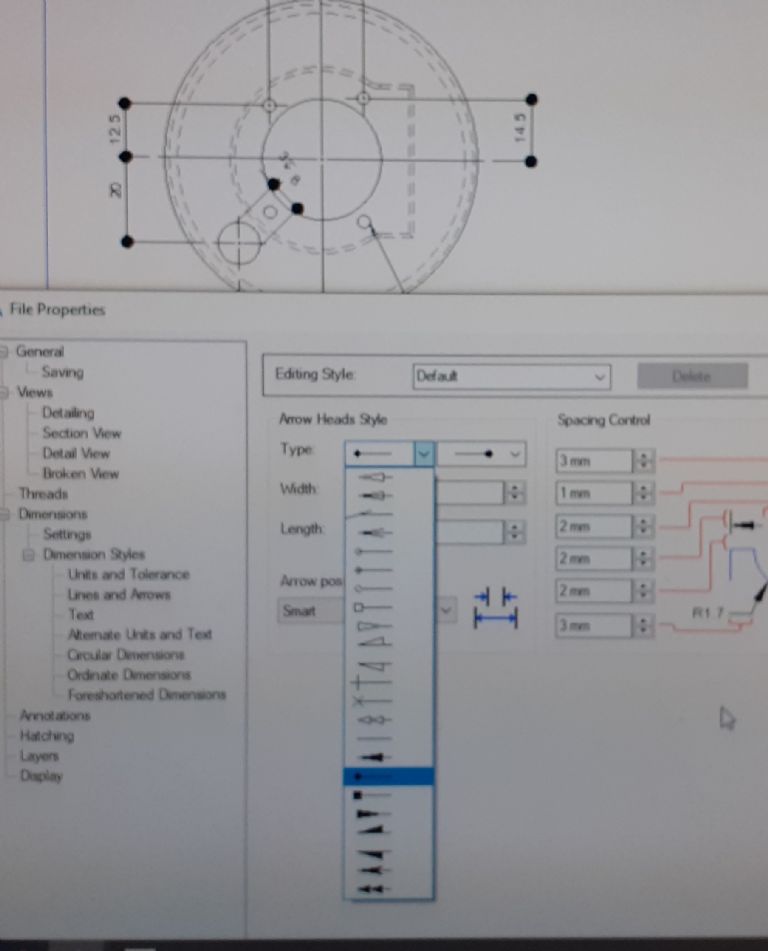
Task: Open Ordinate Dimensions page
Action: point(129,674)
